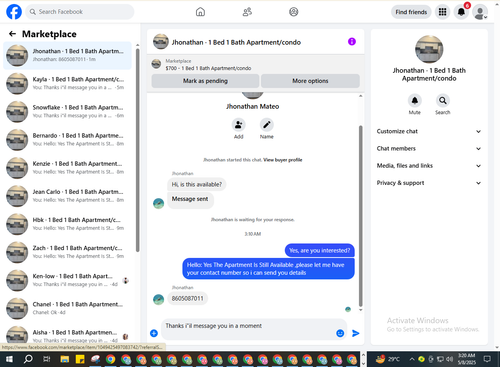500x367 pixels.
Task: Open File Explorer from the taskbar
Action: pyautogui.click(x=65, y=359)
